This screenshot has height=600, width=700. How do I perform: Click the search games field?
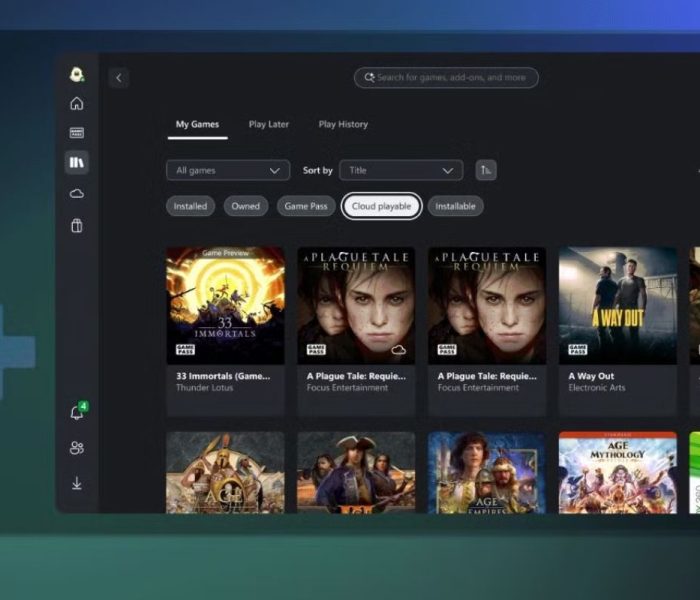tap(446, 78)
